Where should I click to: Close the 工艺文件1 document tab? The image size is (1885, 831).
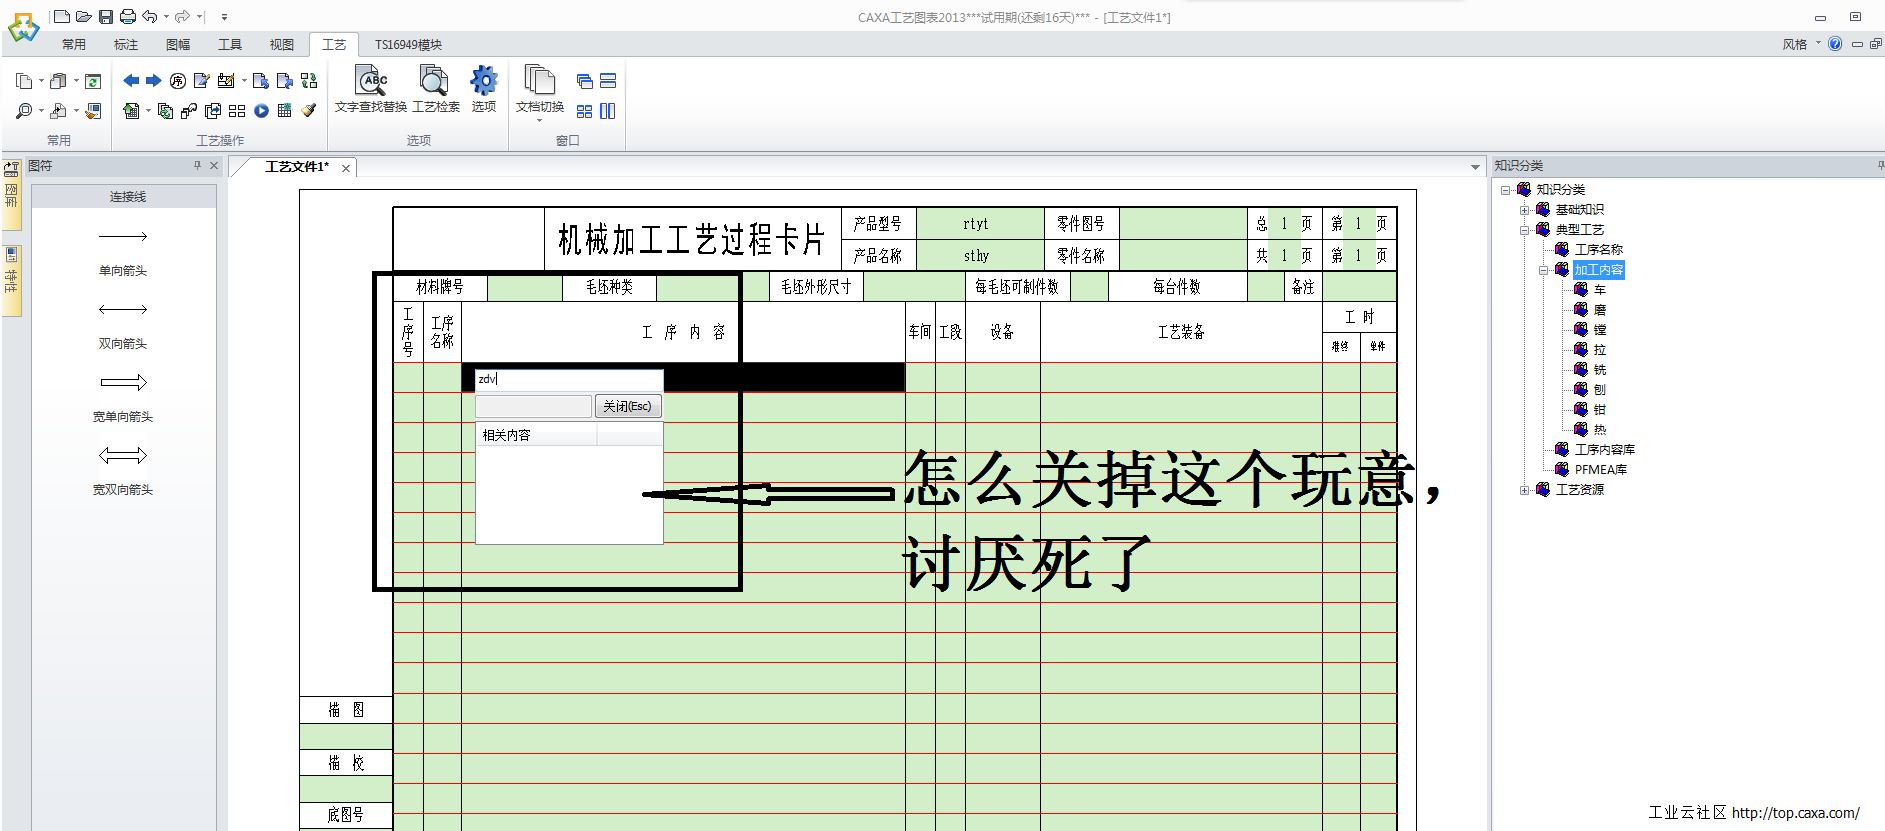(x=346, y=168)
